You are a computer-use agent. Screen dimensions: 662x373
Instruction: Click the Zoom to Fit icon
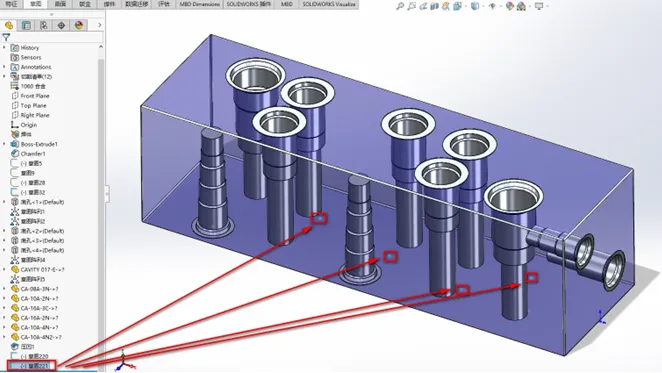[x=400, y=6]
